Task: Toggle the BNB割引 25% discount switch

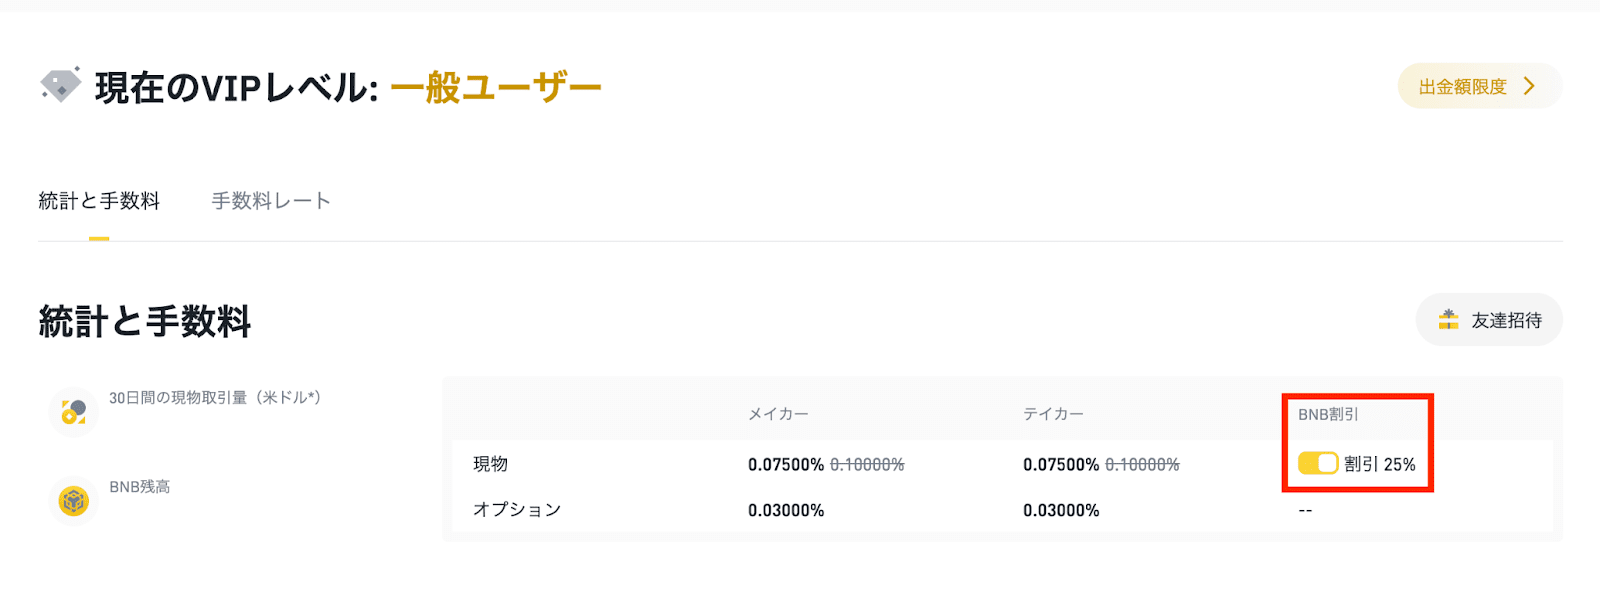Action: [x=1318, y=463]
